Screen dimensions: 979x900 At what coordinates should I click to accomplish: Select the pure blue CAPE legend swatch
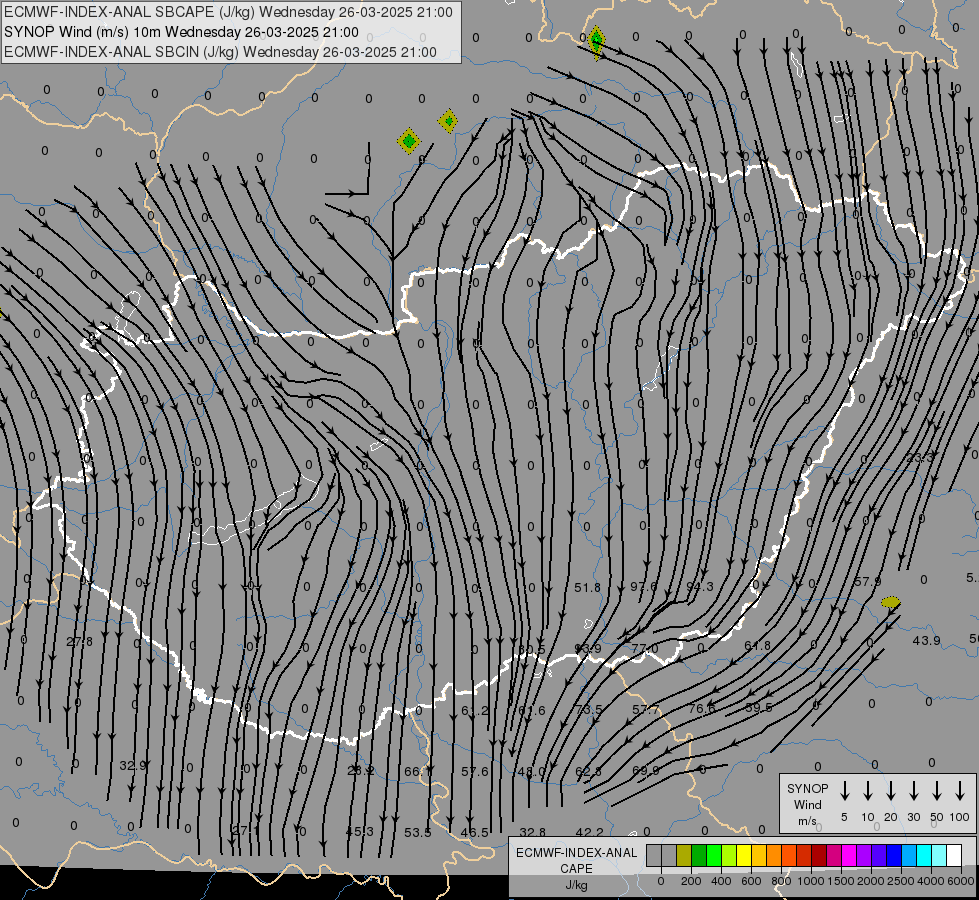[x=893, y=855]
